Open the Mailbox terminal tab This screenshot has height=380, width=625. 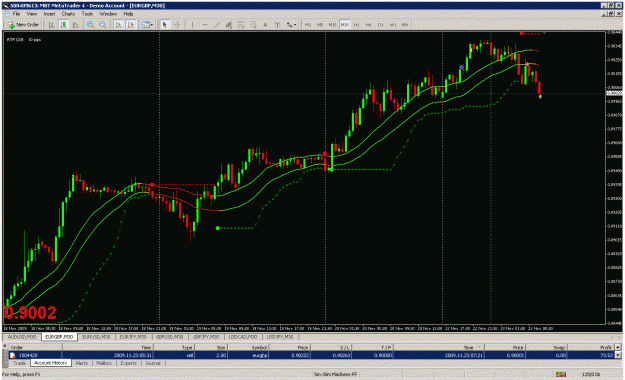pyautogui.click(x=104, y=363)
